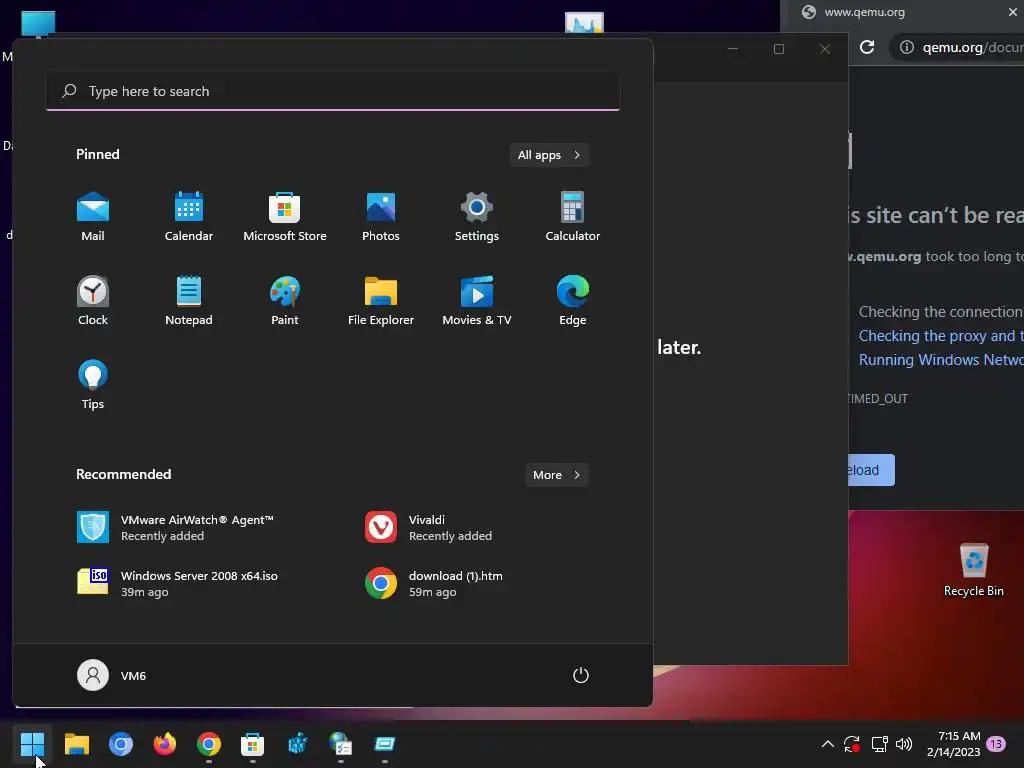This screenshot has width=1024, height=768.
Task: Expand the All apps list
Action: click(x=549, y=155)
